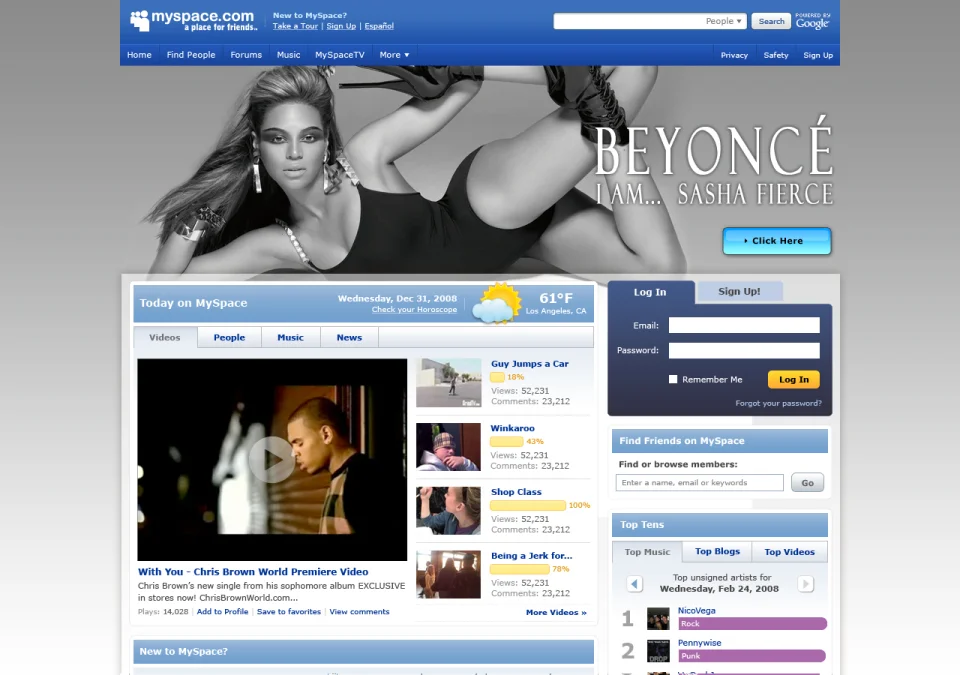
Task: Open the Privacy link in navigation bar
Action: pyautogui.click(x=734, y=55)
